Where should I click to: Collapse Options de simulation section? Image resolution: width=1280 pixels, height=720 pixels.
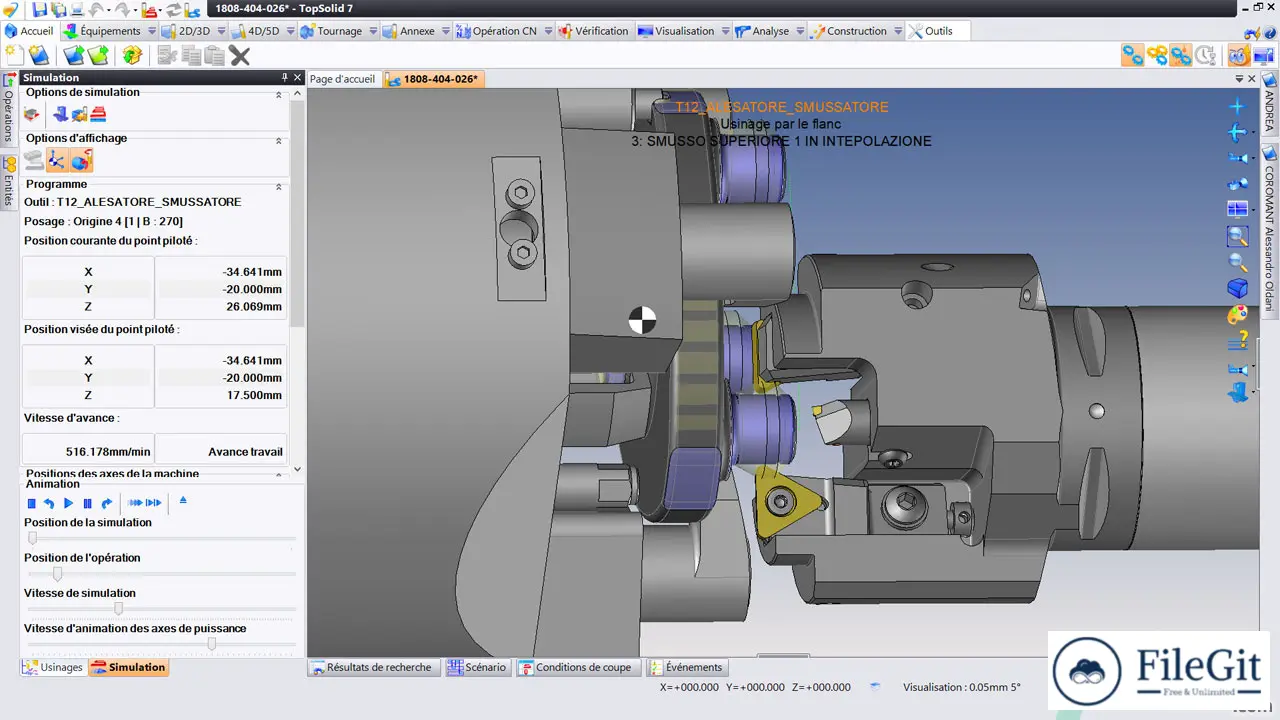(279, 95)
